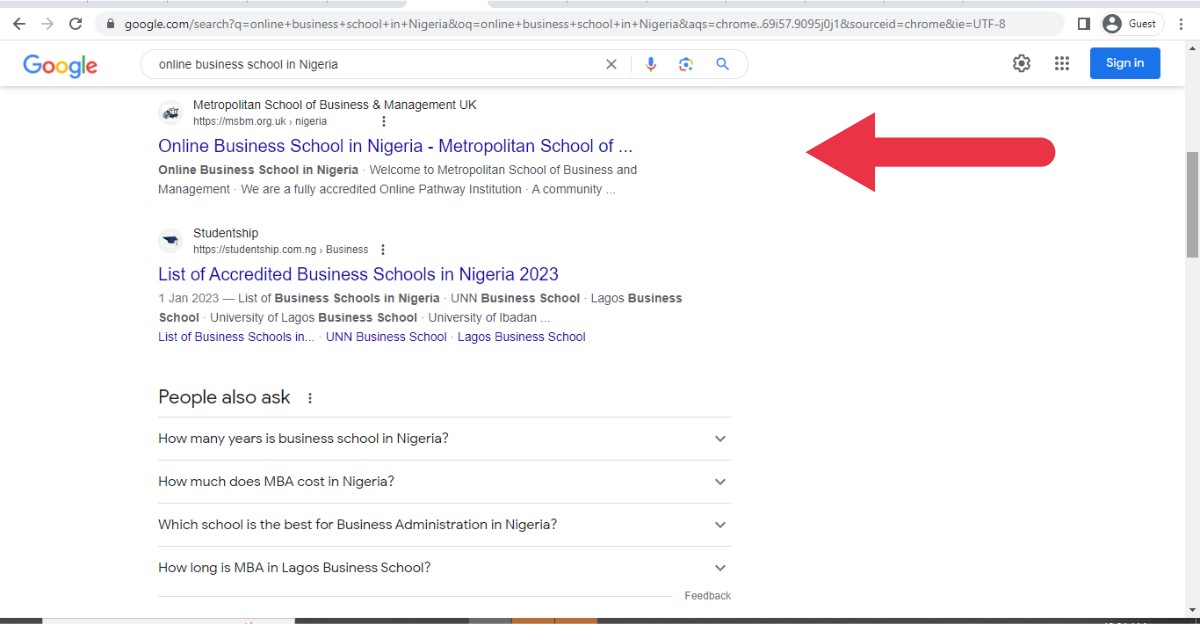This screenshot has height=628, width=1200.
Task: Go to Google logo homepage
Action: click(60, 65)
